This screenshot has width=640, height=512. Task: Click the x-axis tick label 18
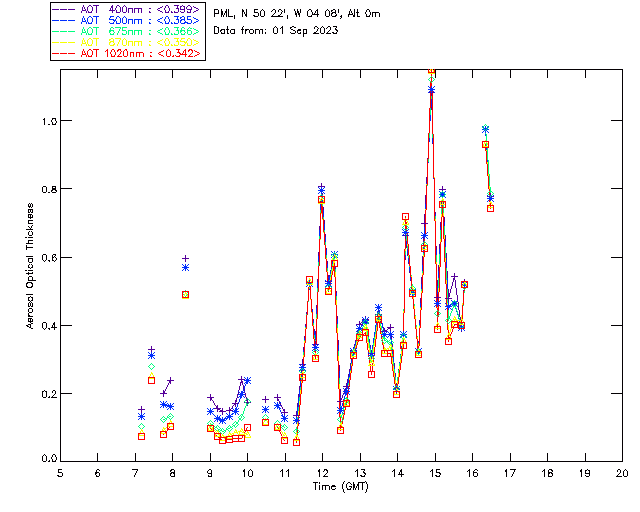coord(547,473)
